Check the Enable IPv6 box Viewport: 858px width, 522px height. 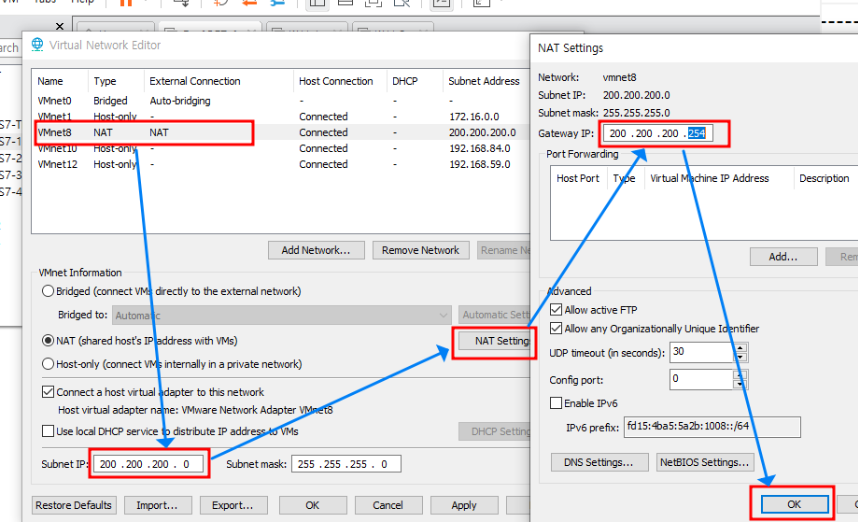pos(556,403)
